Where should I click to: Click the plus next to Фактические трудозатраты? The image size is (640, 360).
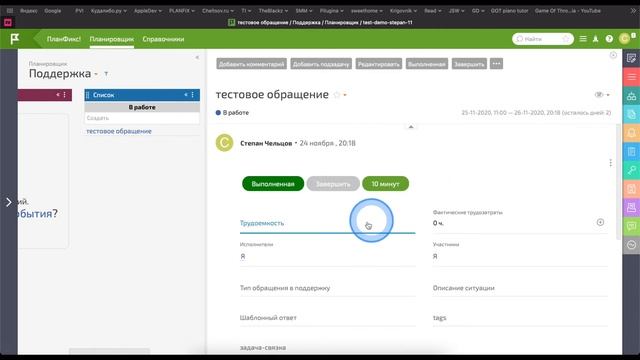coord(600,222)
